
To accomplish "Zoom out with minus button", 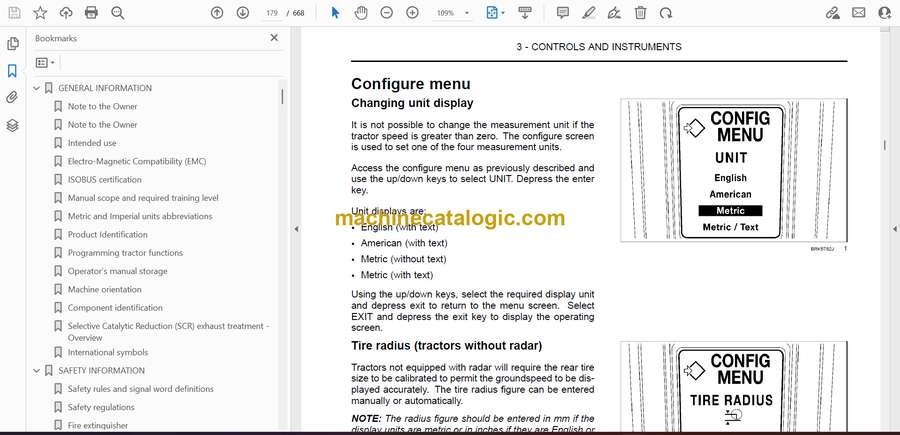I will click(386, 13).
